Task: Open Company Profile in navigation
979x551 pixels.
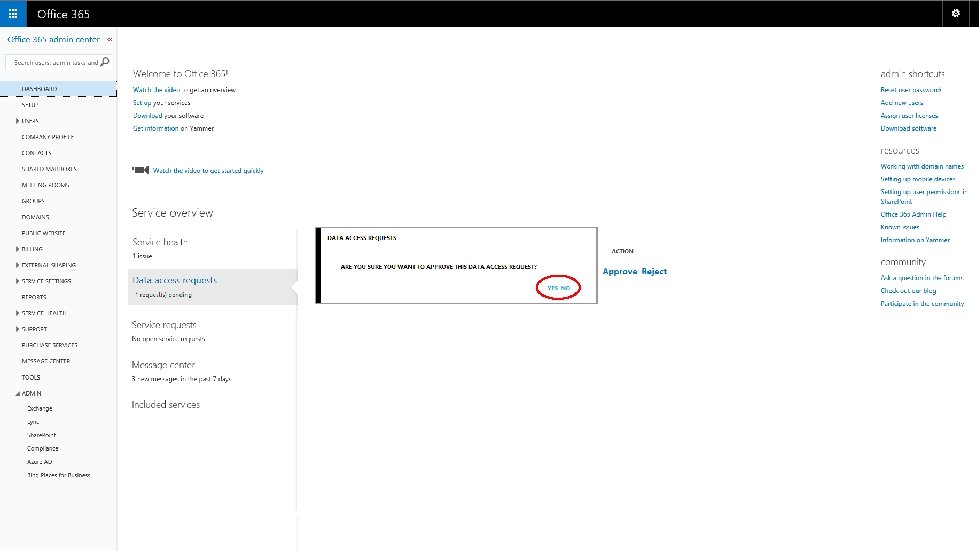Action: (47, 137)
